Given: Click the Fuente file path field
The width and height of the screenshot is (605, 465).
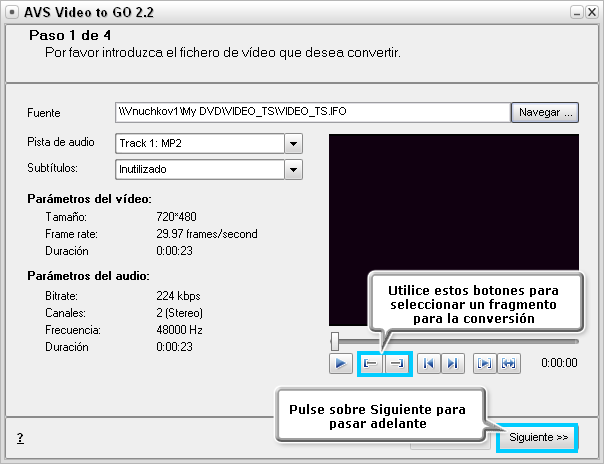Looking at the screenshot, I should tap(313, 112).
